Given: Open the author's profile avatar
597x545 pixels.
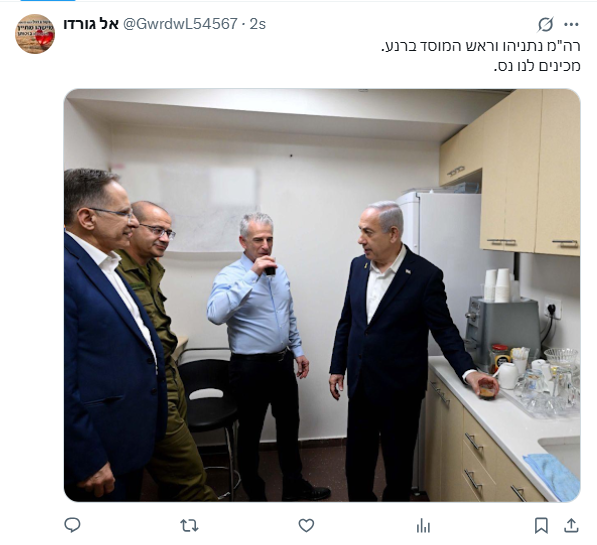Looking at the screenshot, I should click(35, 34).
